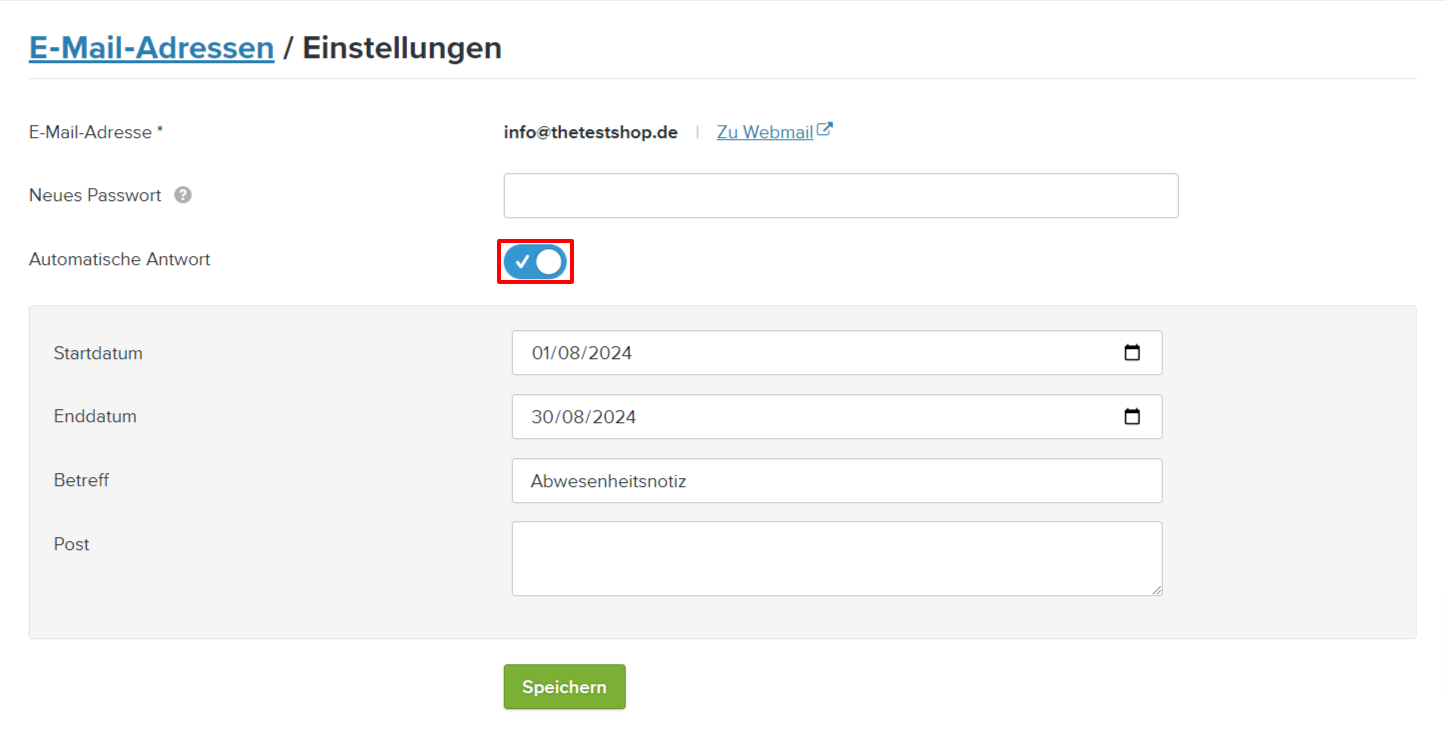Click inside the Post message textarea
The width and height of the screenshot is (1446, 731).
pyautogui.click(x=836, y=558)
